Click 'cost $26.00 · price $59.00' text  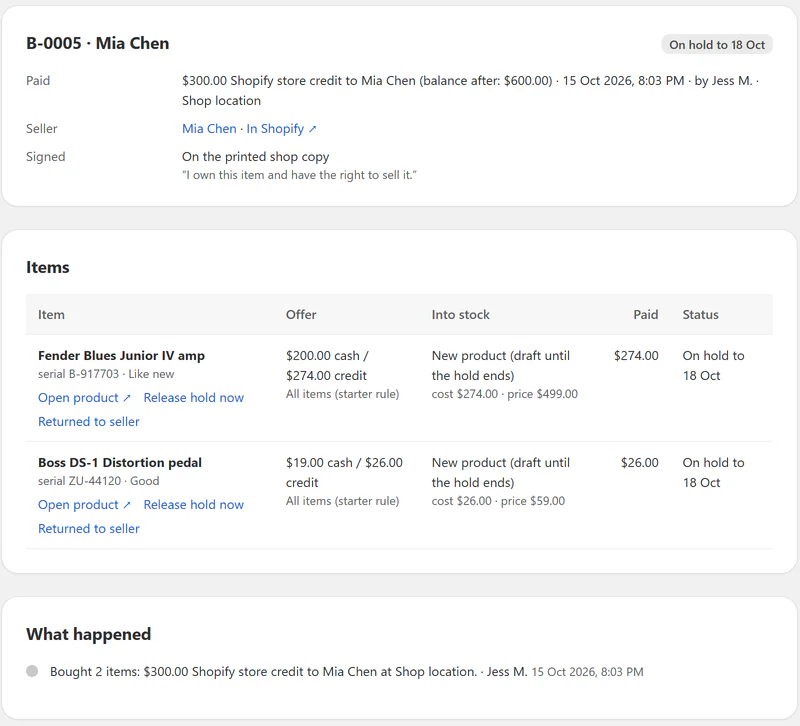[x=498, y=501]
